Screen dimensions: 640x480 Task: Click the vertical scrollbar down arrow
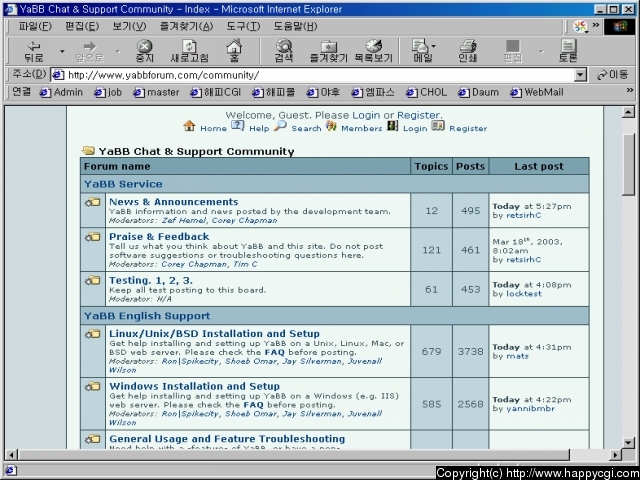[x=629, y=442]
